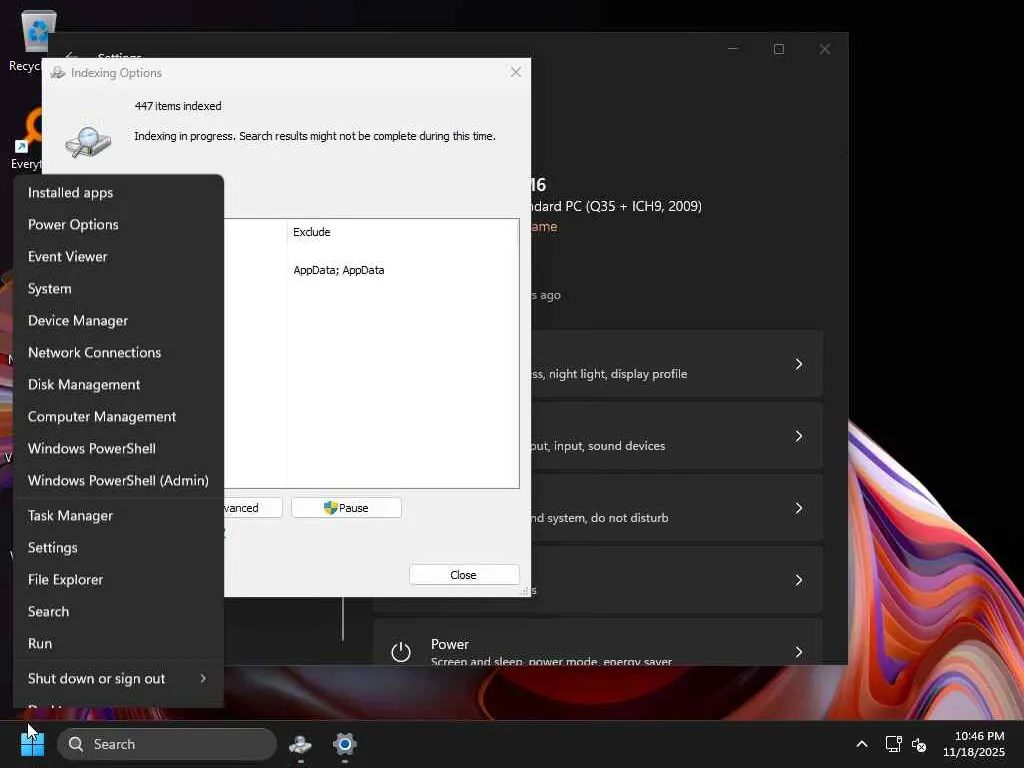Viewport: 1024px width, 768px height.
Task: Click the '447 items indexed' text
Action: (x=178, y=106)
